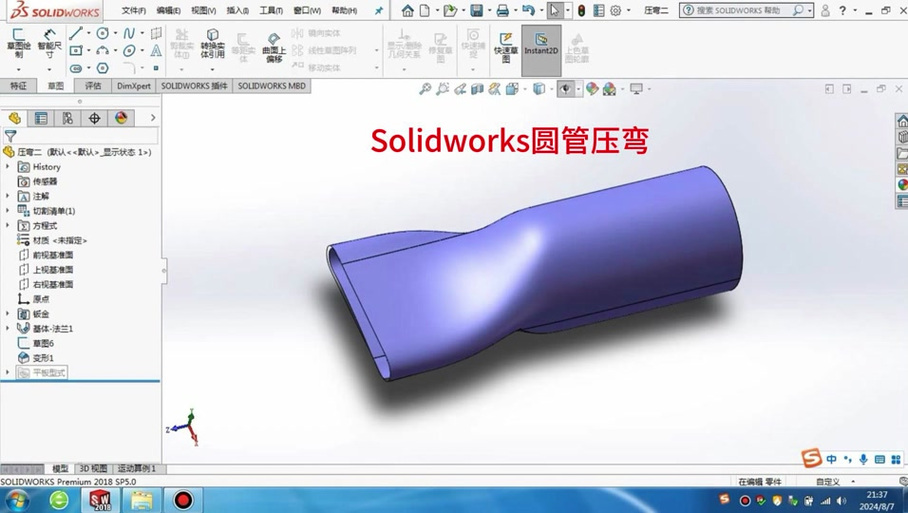
Task: Select the Sketch (草图绘制) tool
Action: [19, 43]
